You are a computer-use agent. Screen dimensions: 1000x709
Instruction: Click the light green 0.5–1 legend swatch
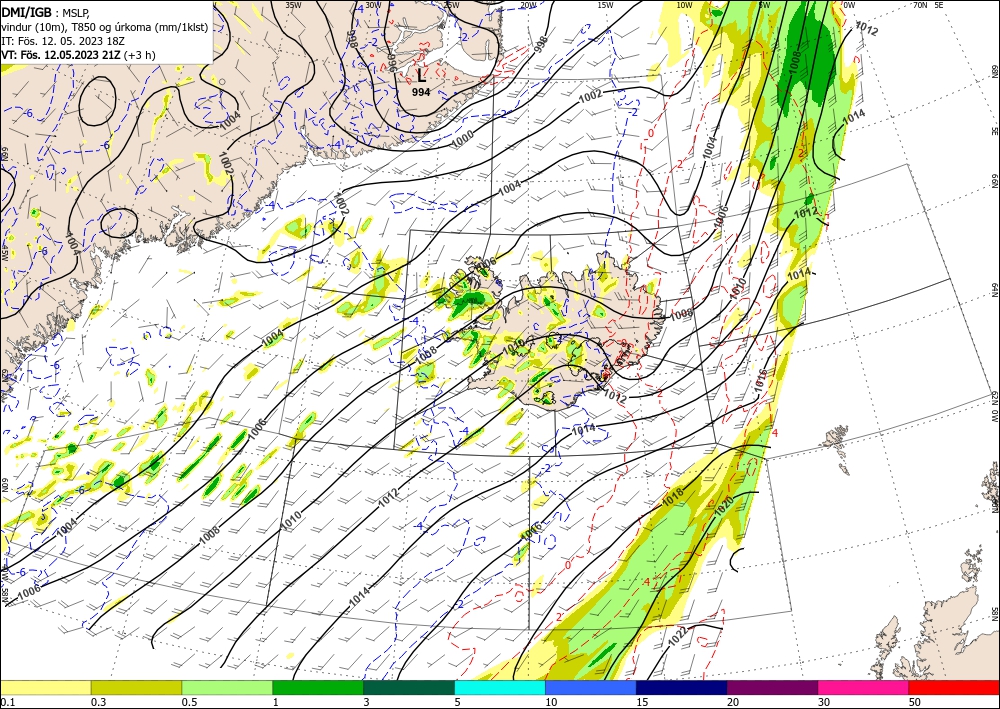227,688
